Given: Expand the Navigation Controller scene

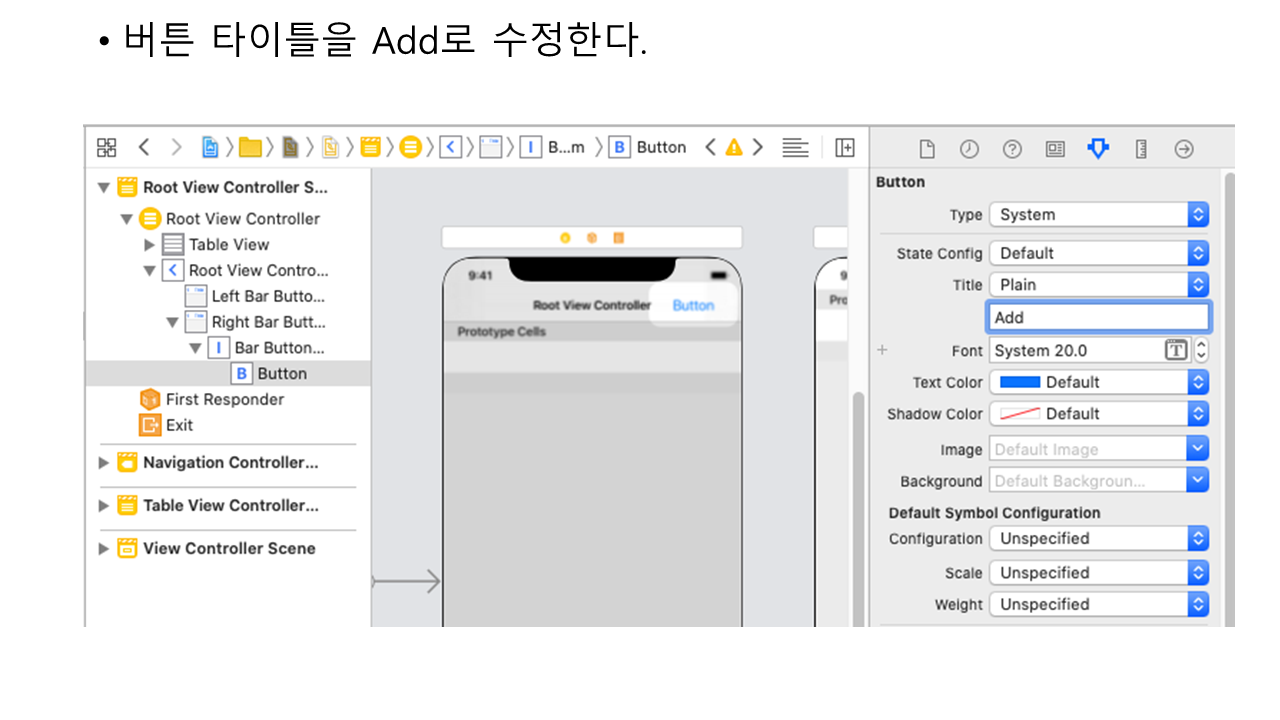Looking at the screenshot, I should click(x=104, y=463).
